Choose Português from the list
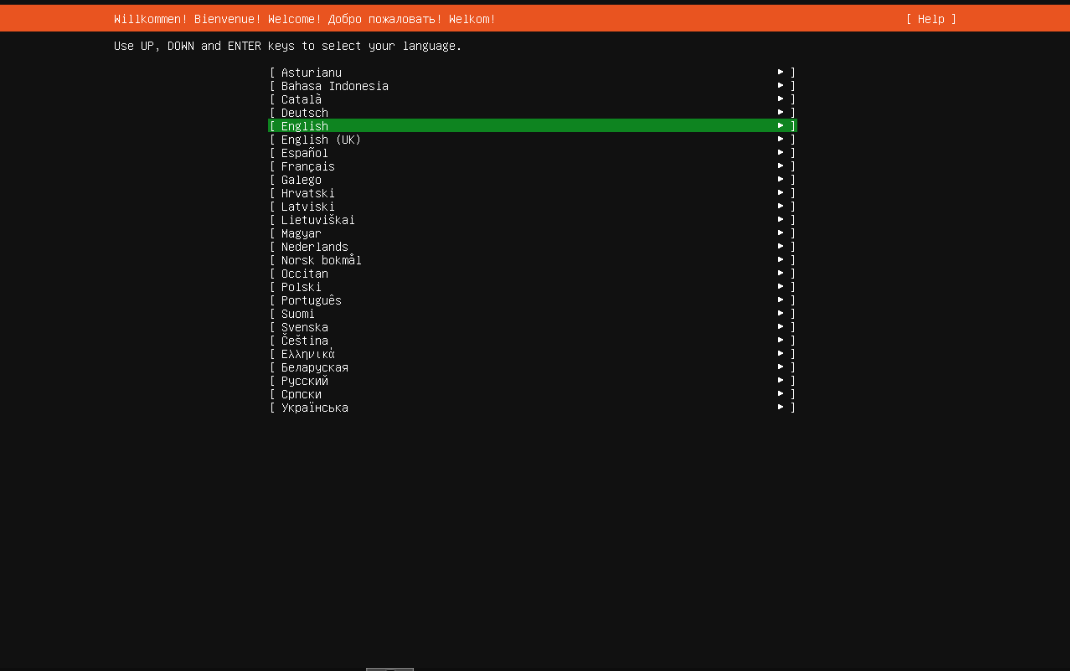 click(x=310, y=299)
